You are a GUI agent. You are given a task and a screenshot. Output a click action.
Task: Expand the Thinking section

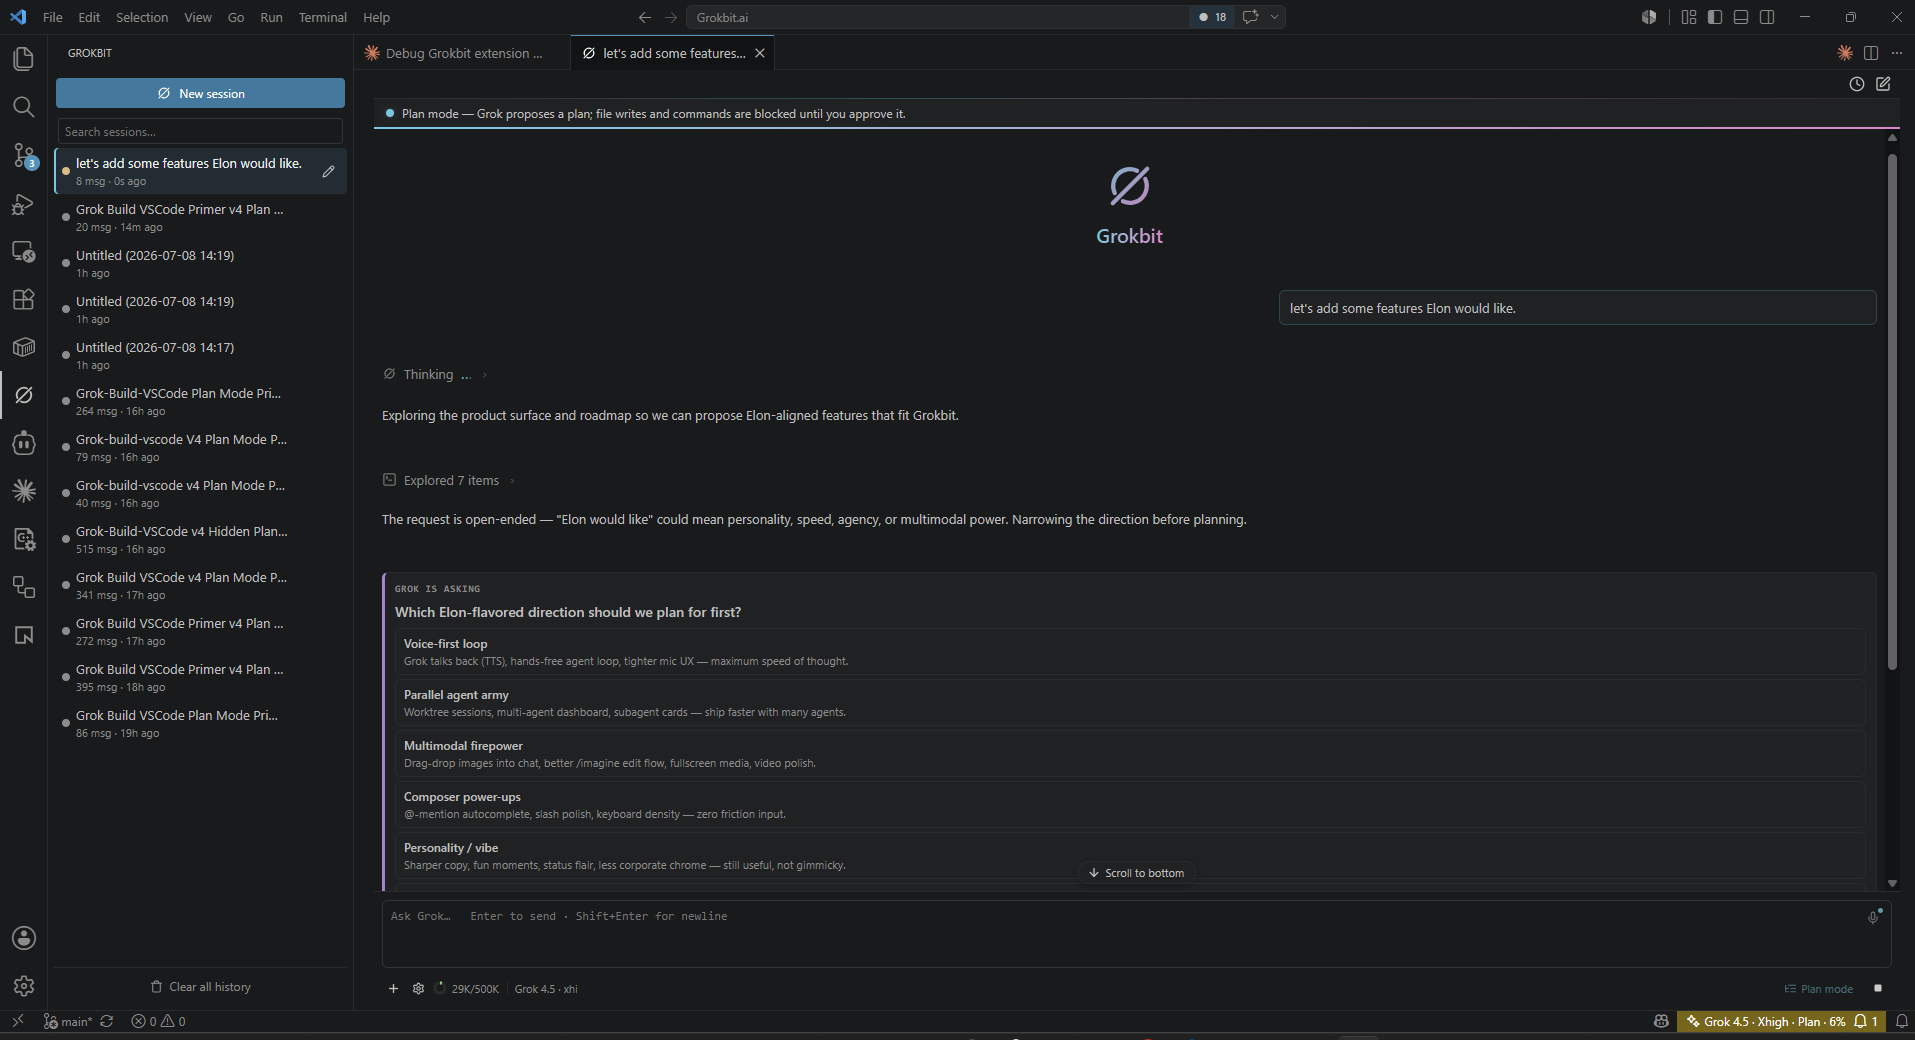tap(435, 374)
